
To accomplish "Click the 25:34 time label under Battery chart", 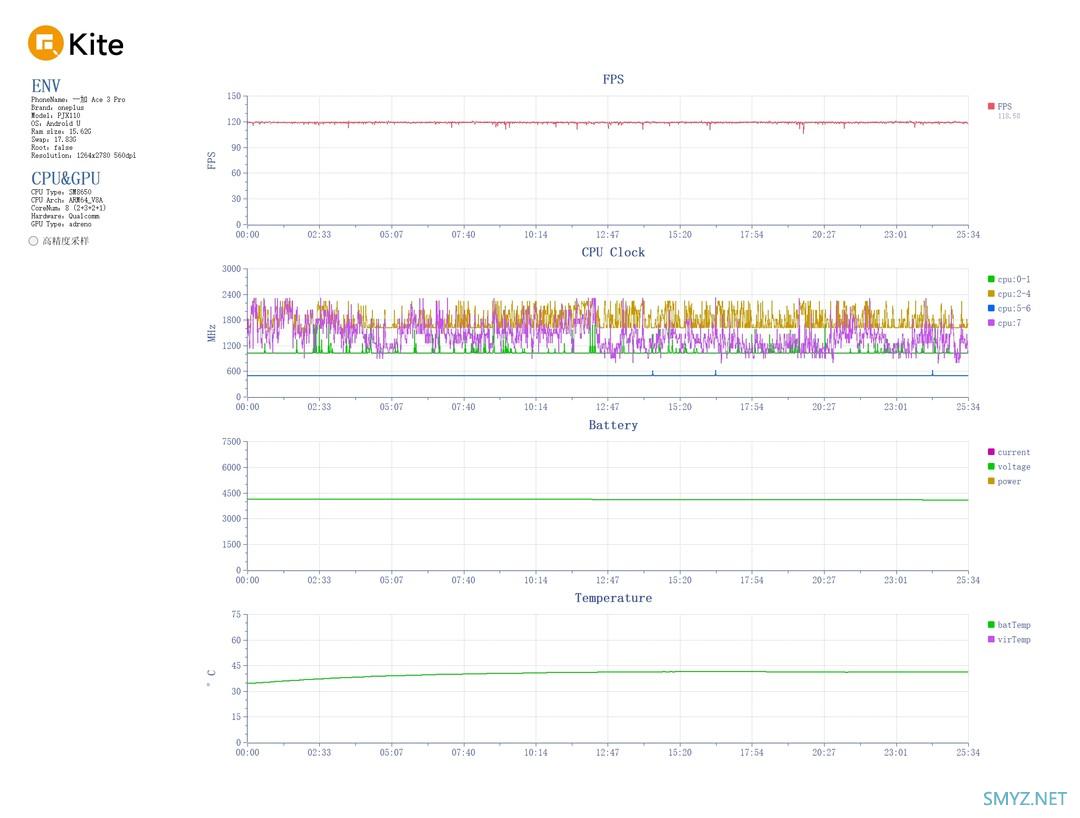I will click(x=968, y=580).
